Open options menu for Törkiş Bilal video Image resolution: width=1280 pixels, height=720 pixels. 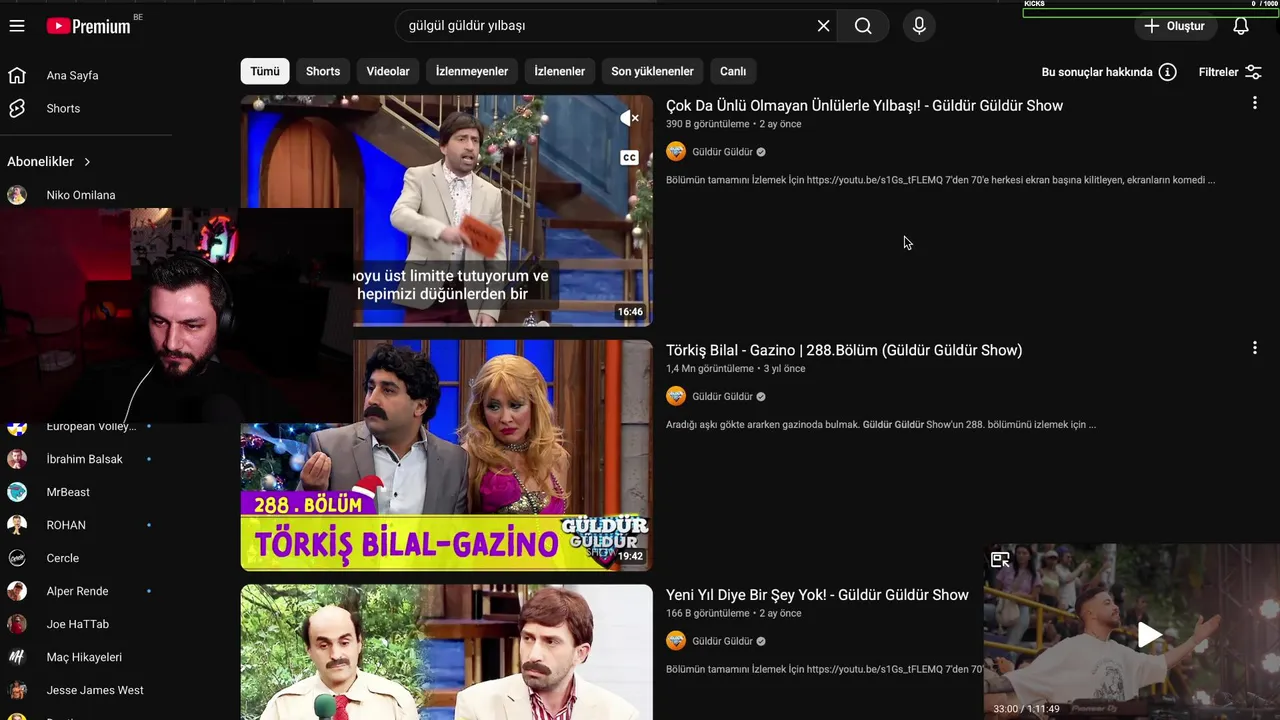click(x=1254, y=348)
